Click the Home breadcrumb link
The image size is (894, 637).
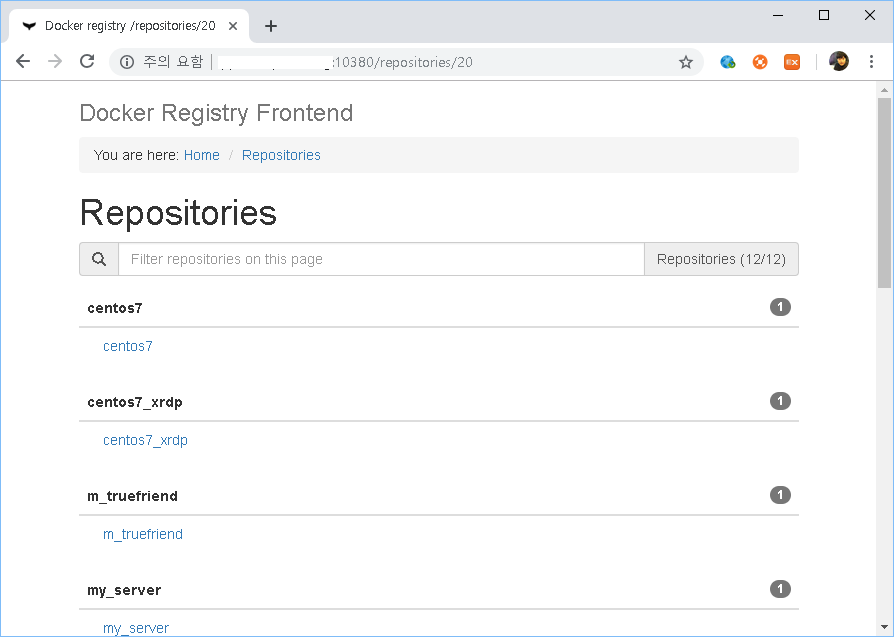tap(202, 155)
